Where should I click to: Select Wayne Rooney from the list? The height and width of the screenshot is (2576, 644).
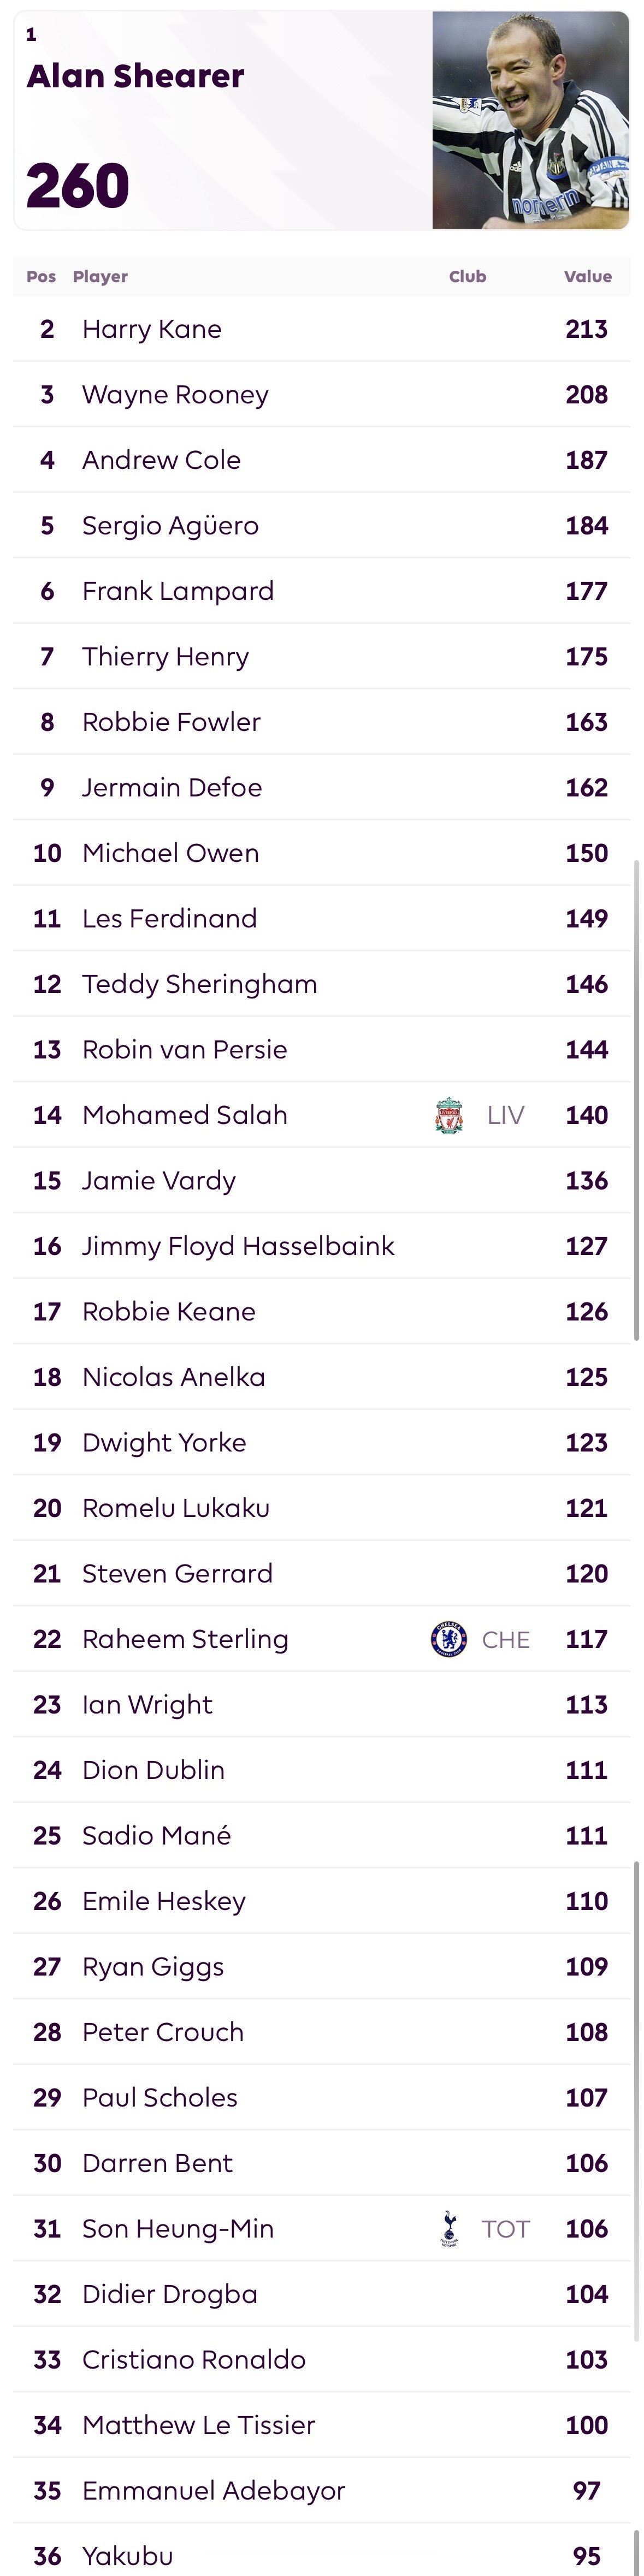coord(175,395)
